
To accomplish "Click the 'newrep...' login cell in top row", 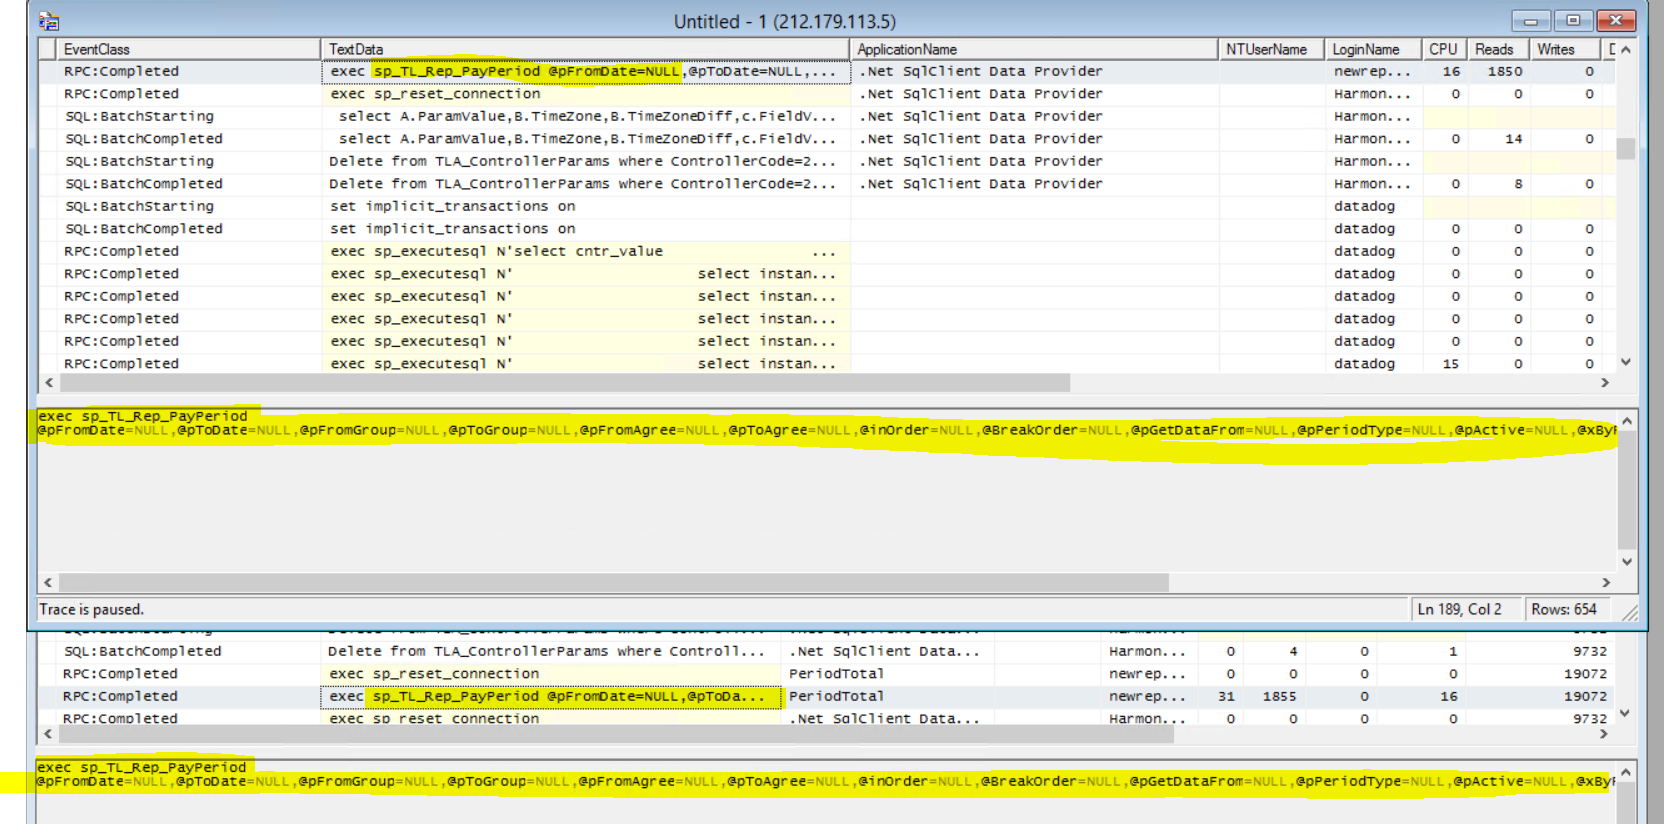I will 1373,72.
